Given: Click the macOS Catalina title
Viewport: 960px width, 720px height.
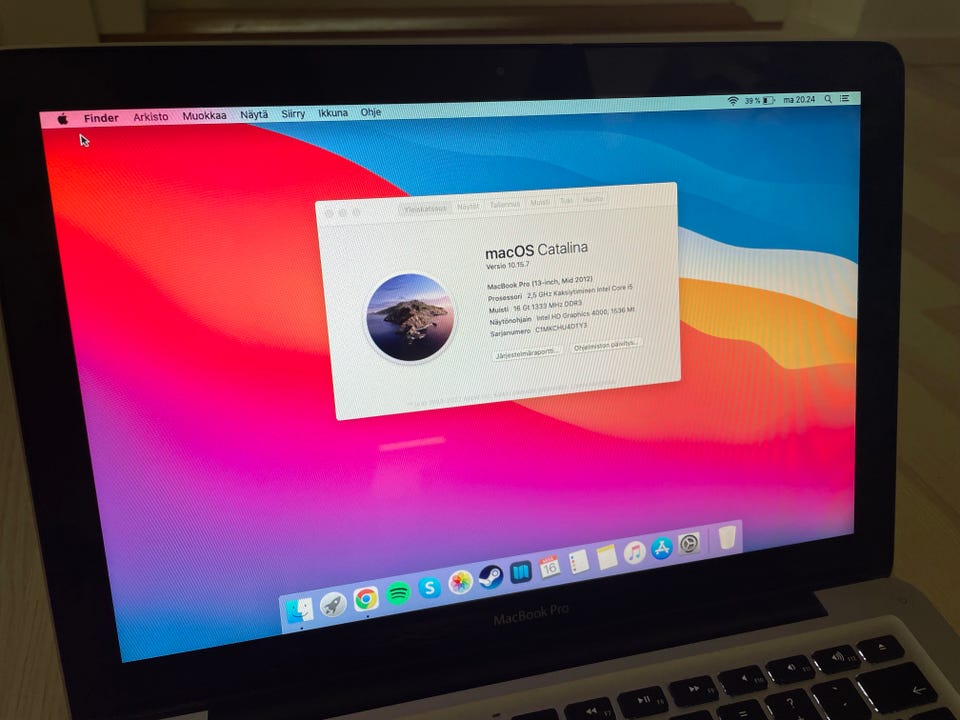Looking at the screenshot, I should pyautogui.click(x=536, y=250).
